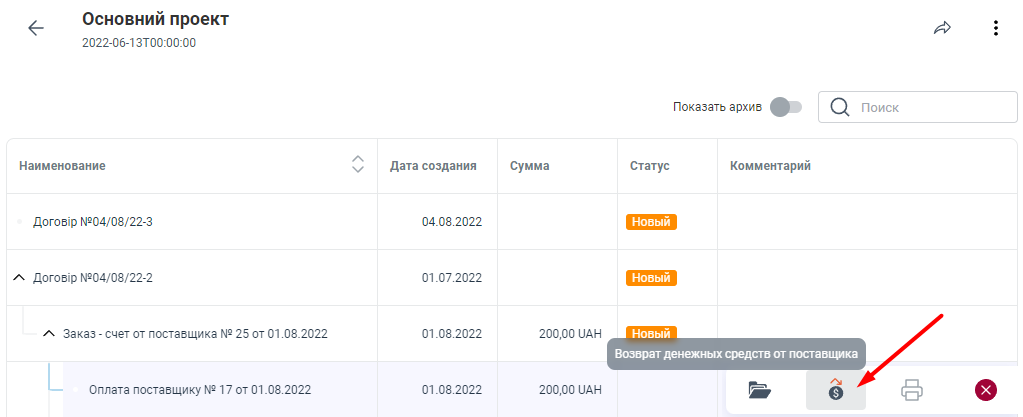The height and width of the screenshot is (417, 1023).
Task: Click the Новый badge for Договір №04/08/22-3
Action: pyautogui.click(x=651, y=221)
